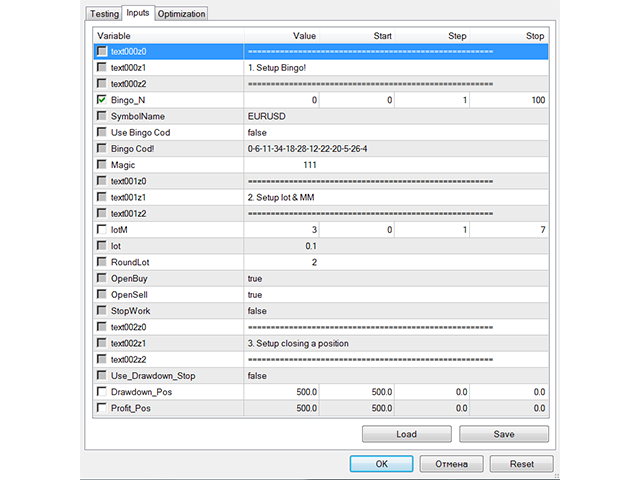Select the Inputs tab
This screenshot has width=640, height=480.
pyautogui.click(x=136, y=14)
